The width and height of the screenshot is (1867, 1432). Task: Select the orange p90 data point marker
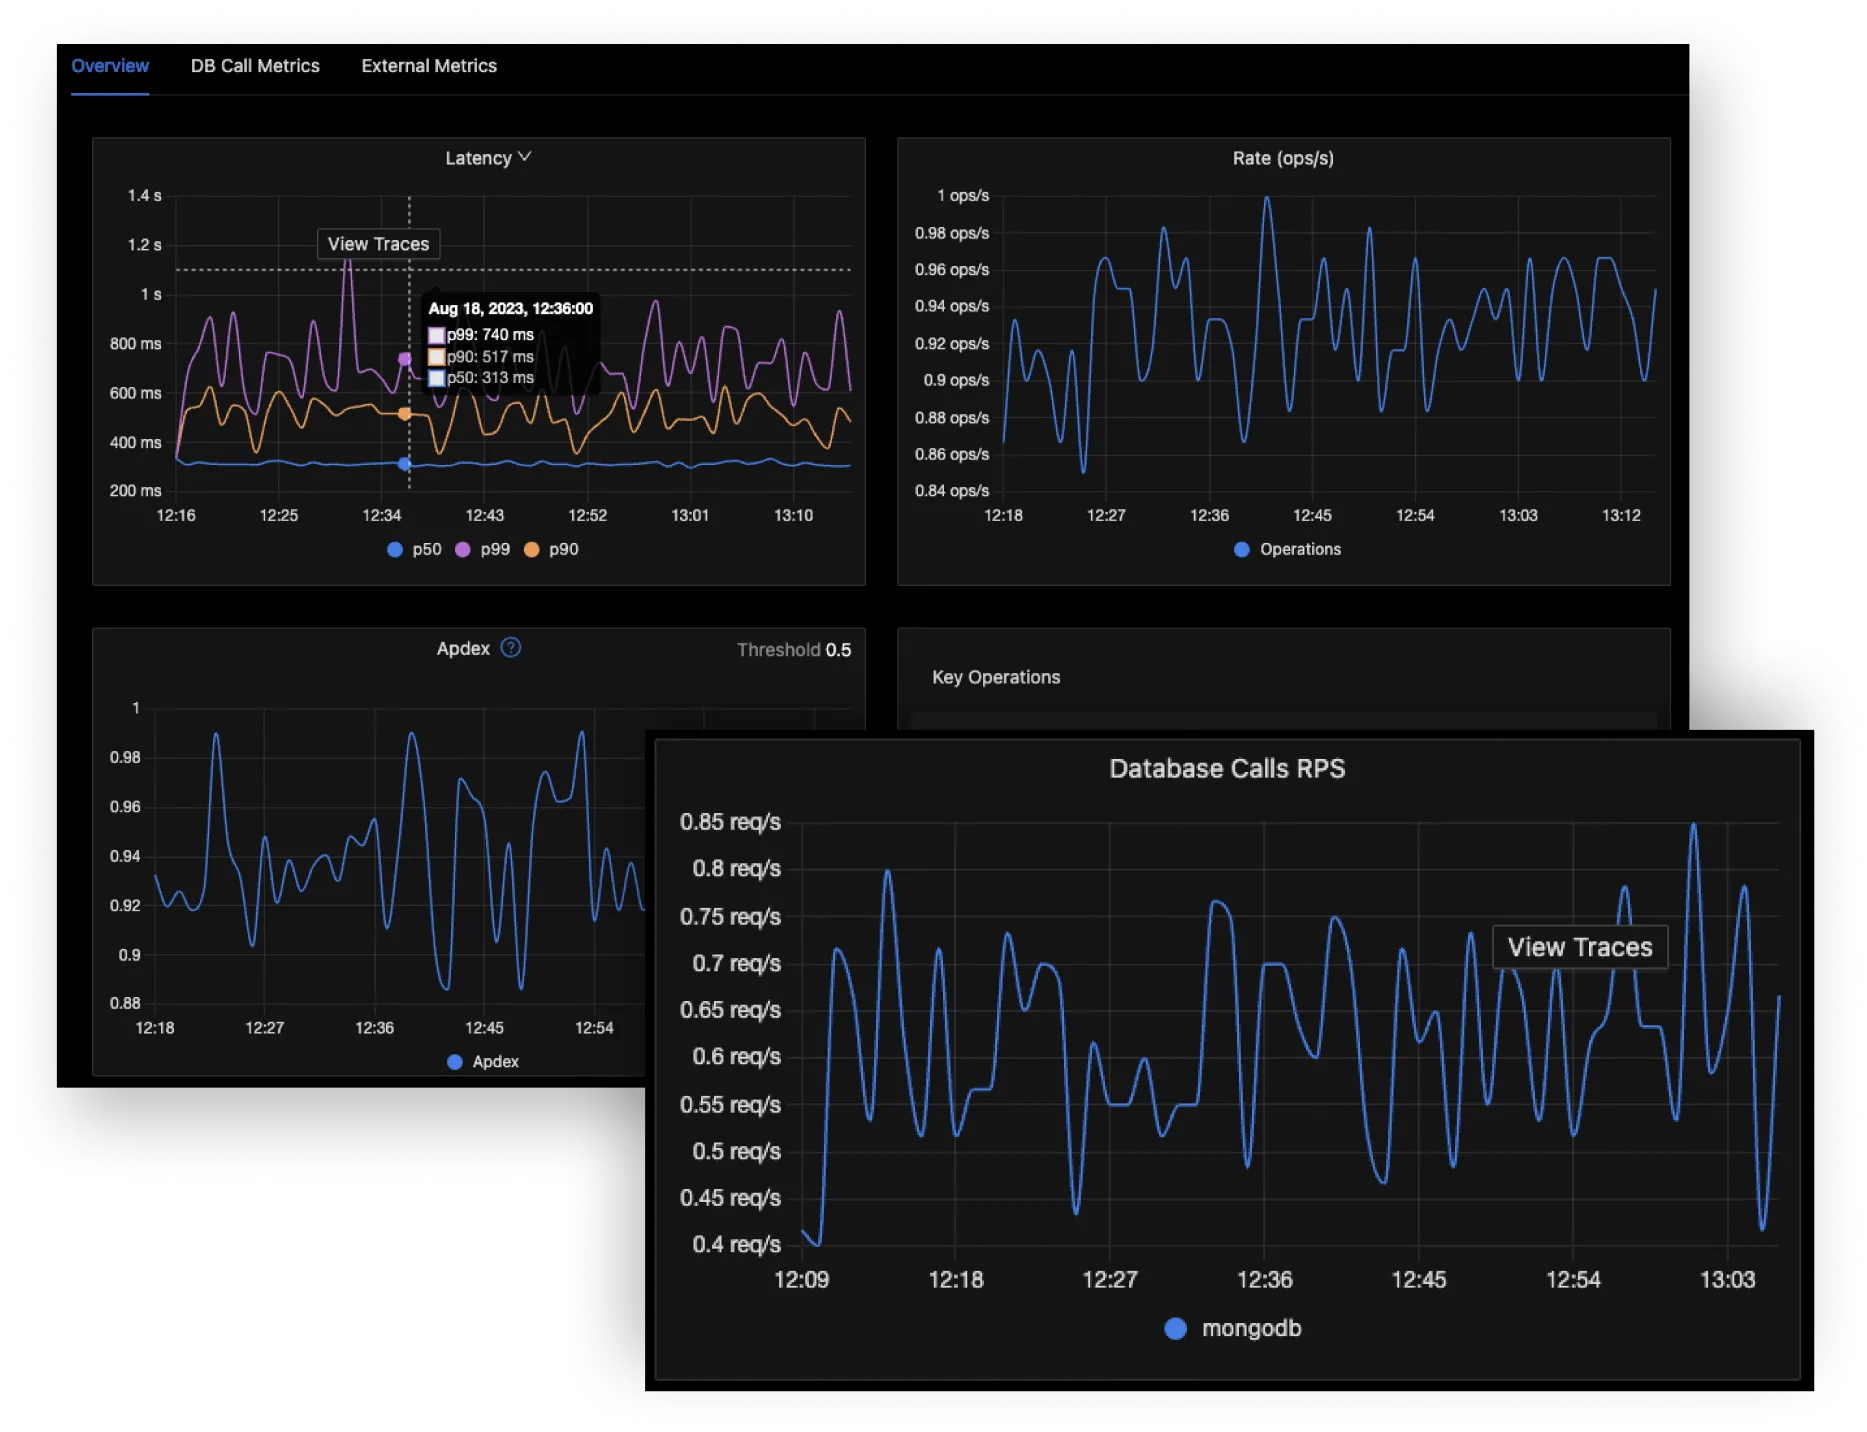click(x=405, y=413)
